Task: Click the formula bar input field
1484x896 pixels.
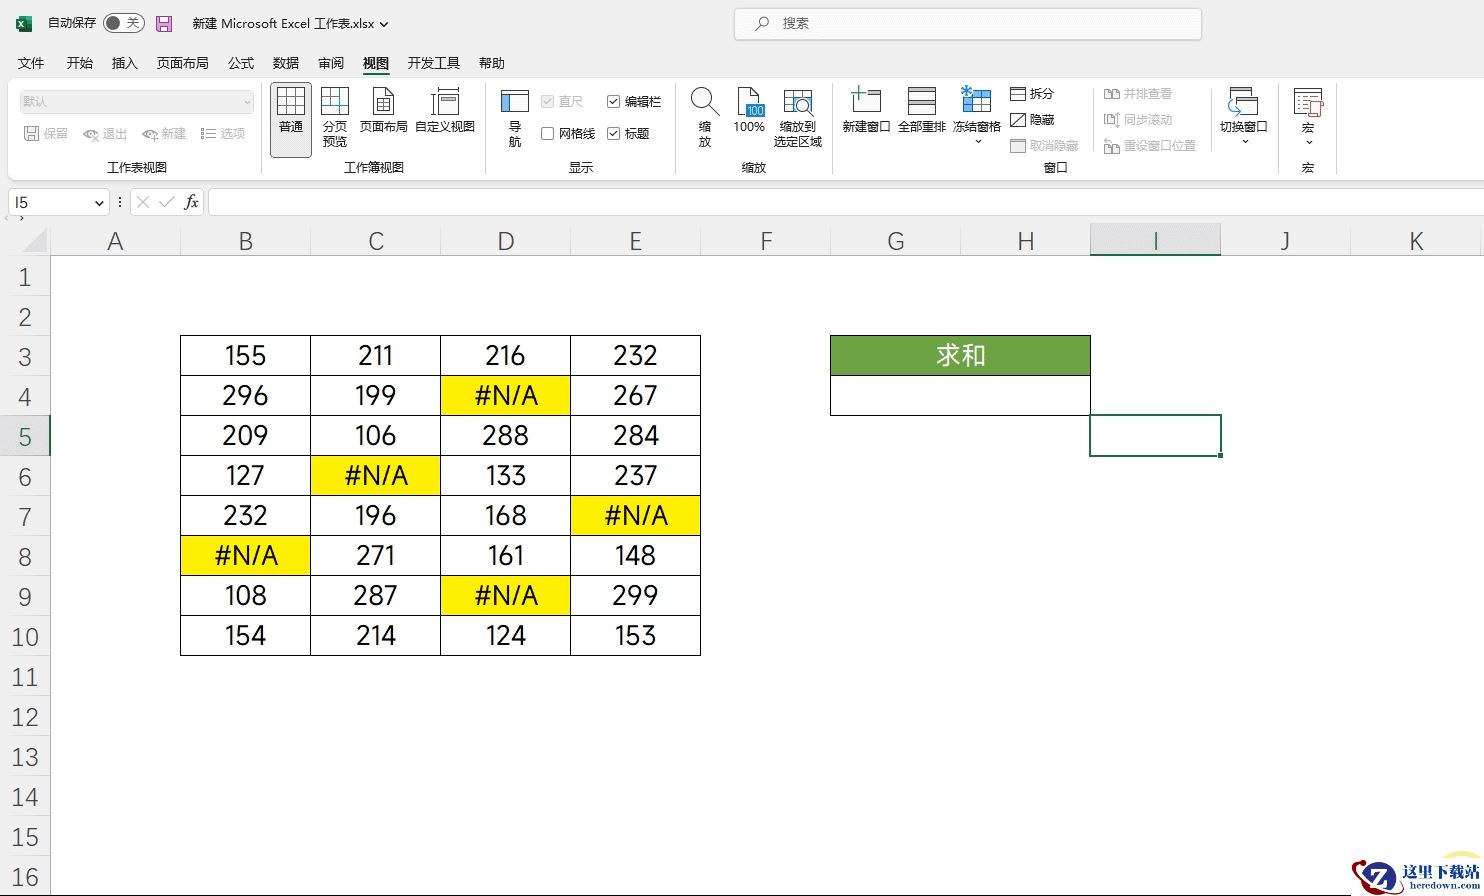Action: click(x=845, y=202)
